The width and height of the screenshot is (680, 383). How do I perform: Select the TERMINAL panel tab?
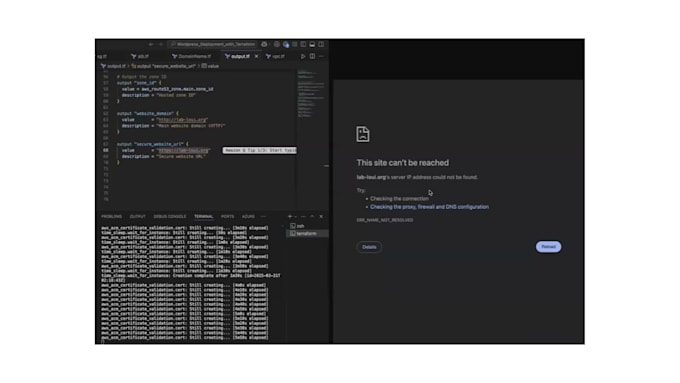click(203, 216)
